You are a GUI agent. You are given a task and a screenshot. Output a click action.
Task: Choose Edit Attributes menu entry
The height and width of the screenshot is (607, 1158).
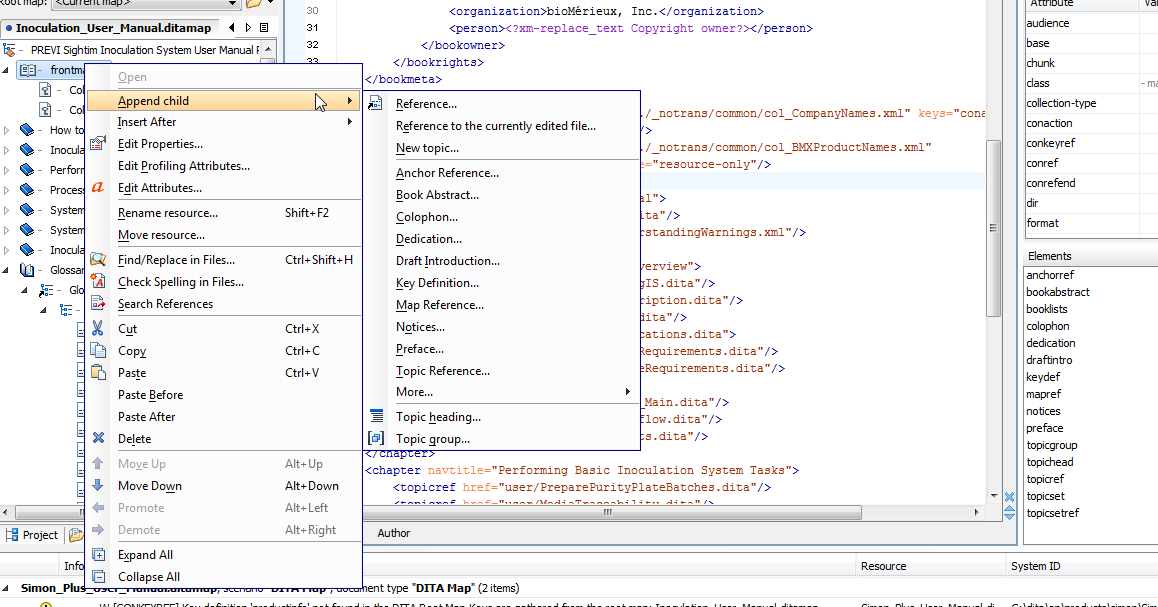tap(160, 188)
